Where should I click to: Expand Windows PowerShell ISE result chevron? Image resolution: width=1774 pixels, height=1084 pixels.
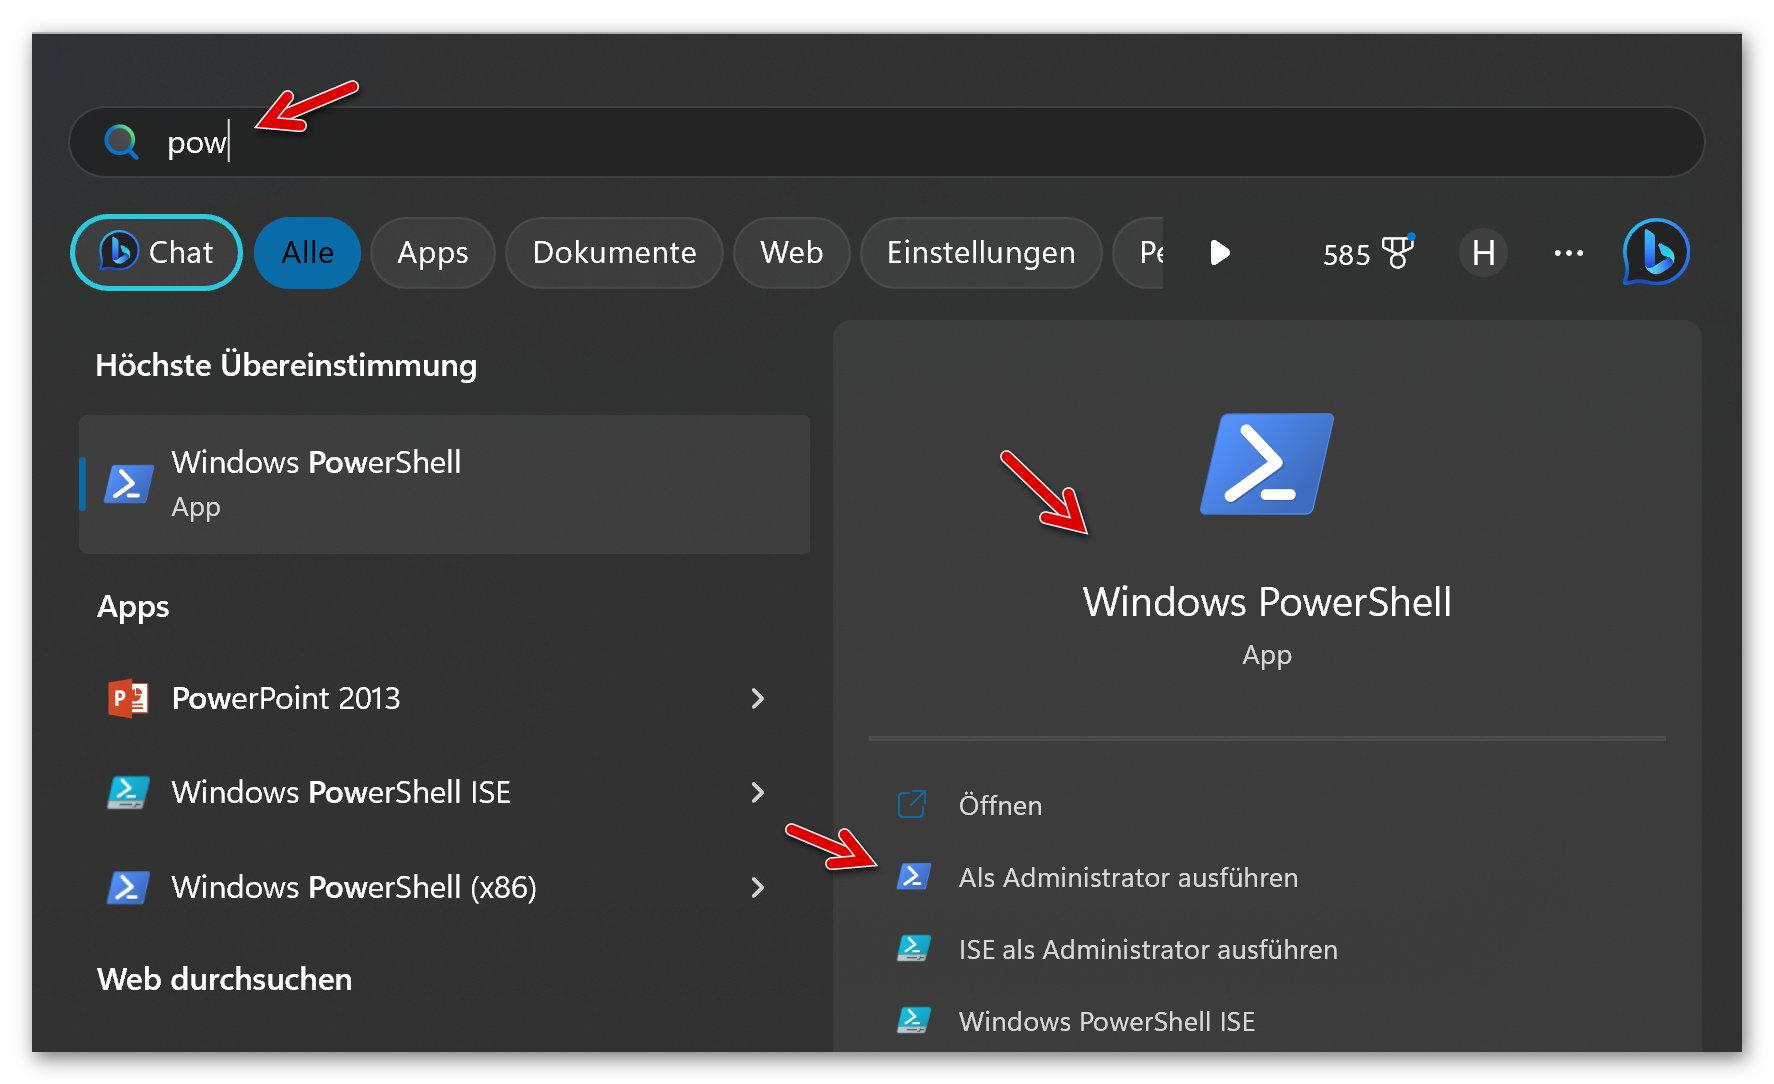[x=757, y=792]
